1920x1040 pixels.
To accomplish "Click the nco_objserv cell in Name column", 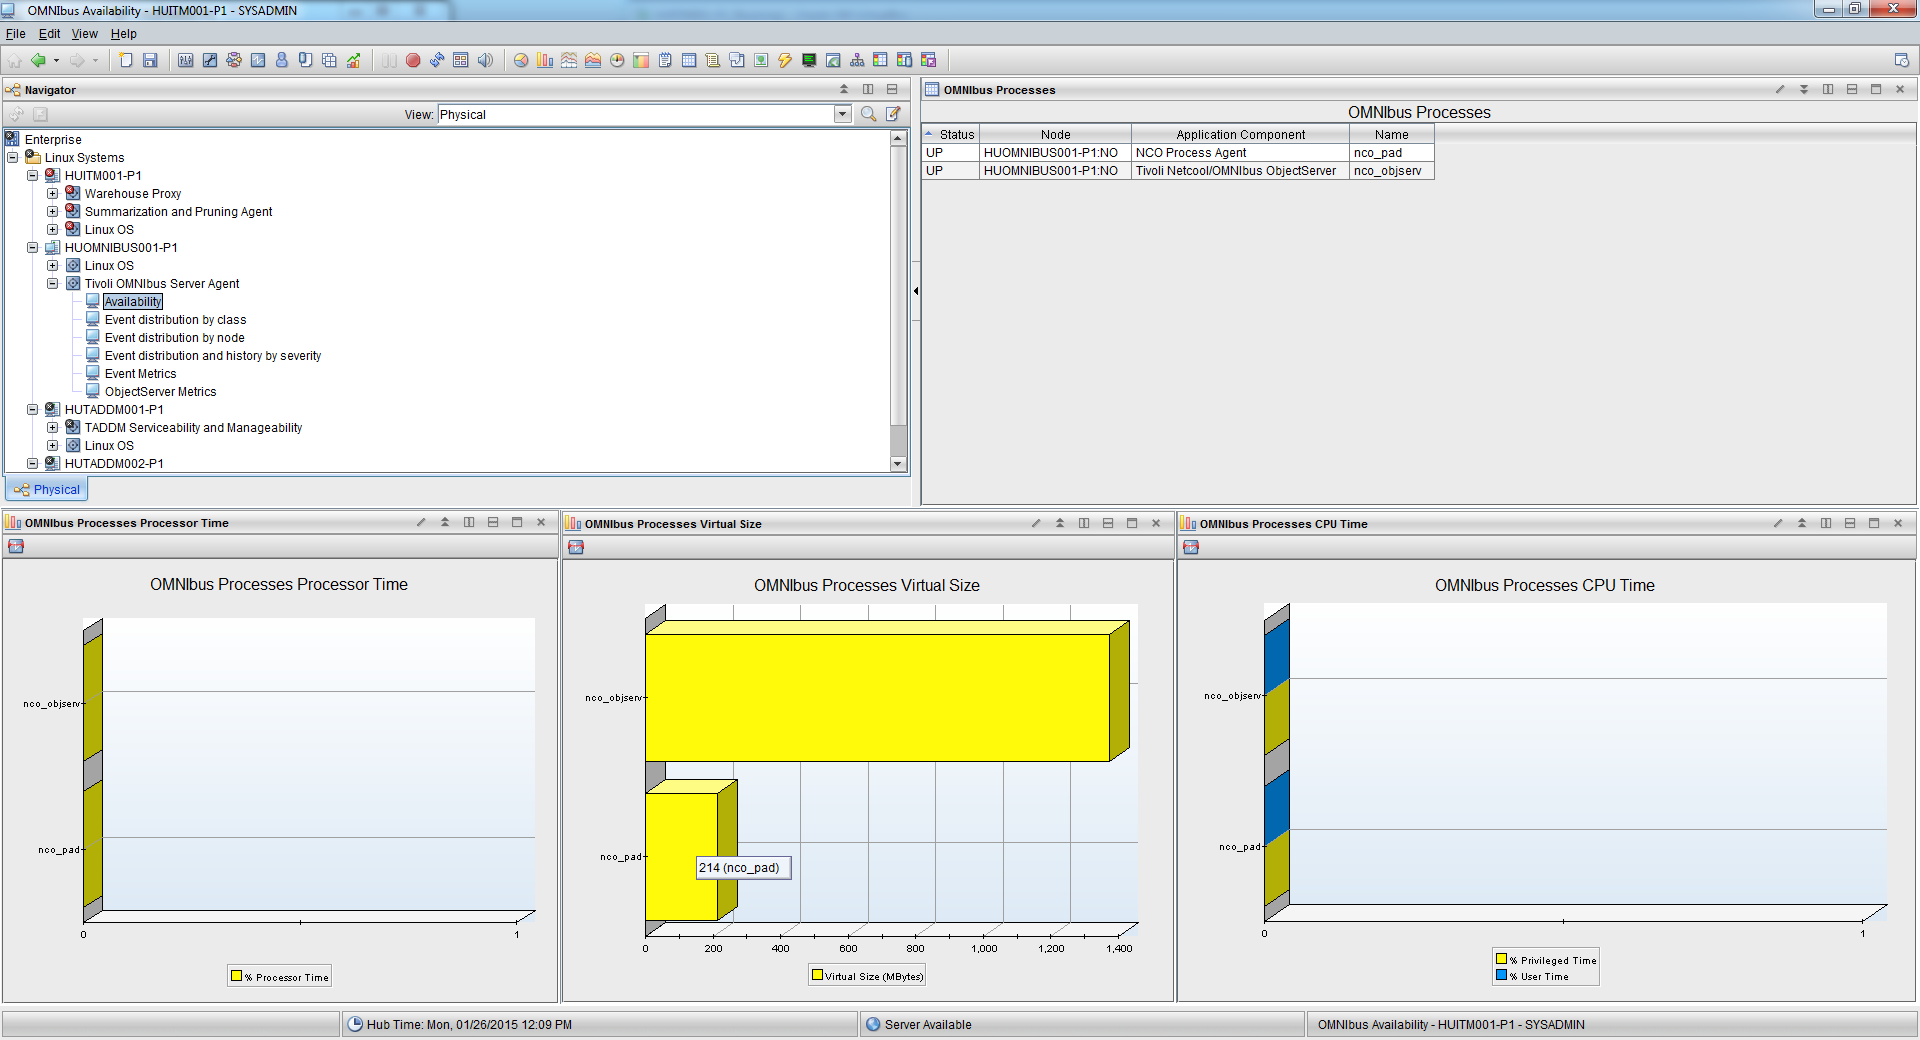I will coord(1391,171).
